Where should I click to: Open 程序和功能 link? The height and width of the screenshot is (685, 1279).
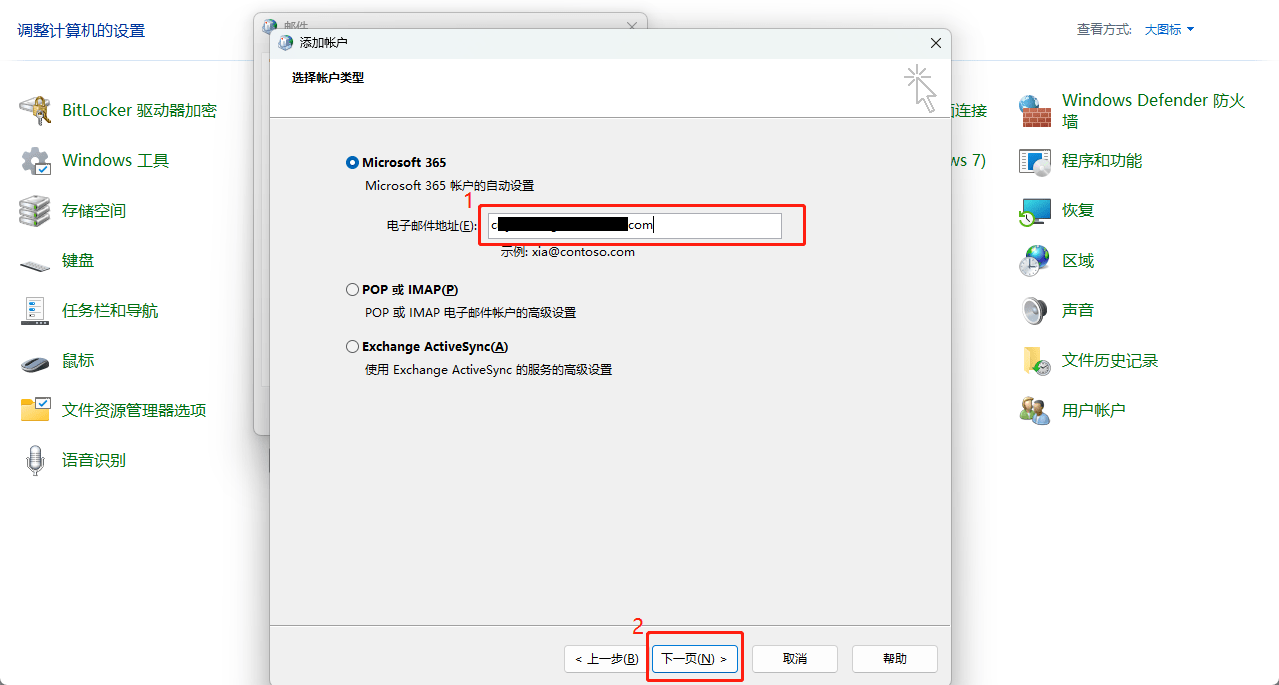click(1101, 161)
